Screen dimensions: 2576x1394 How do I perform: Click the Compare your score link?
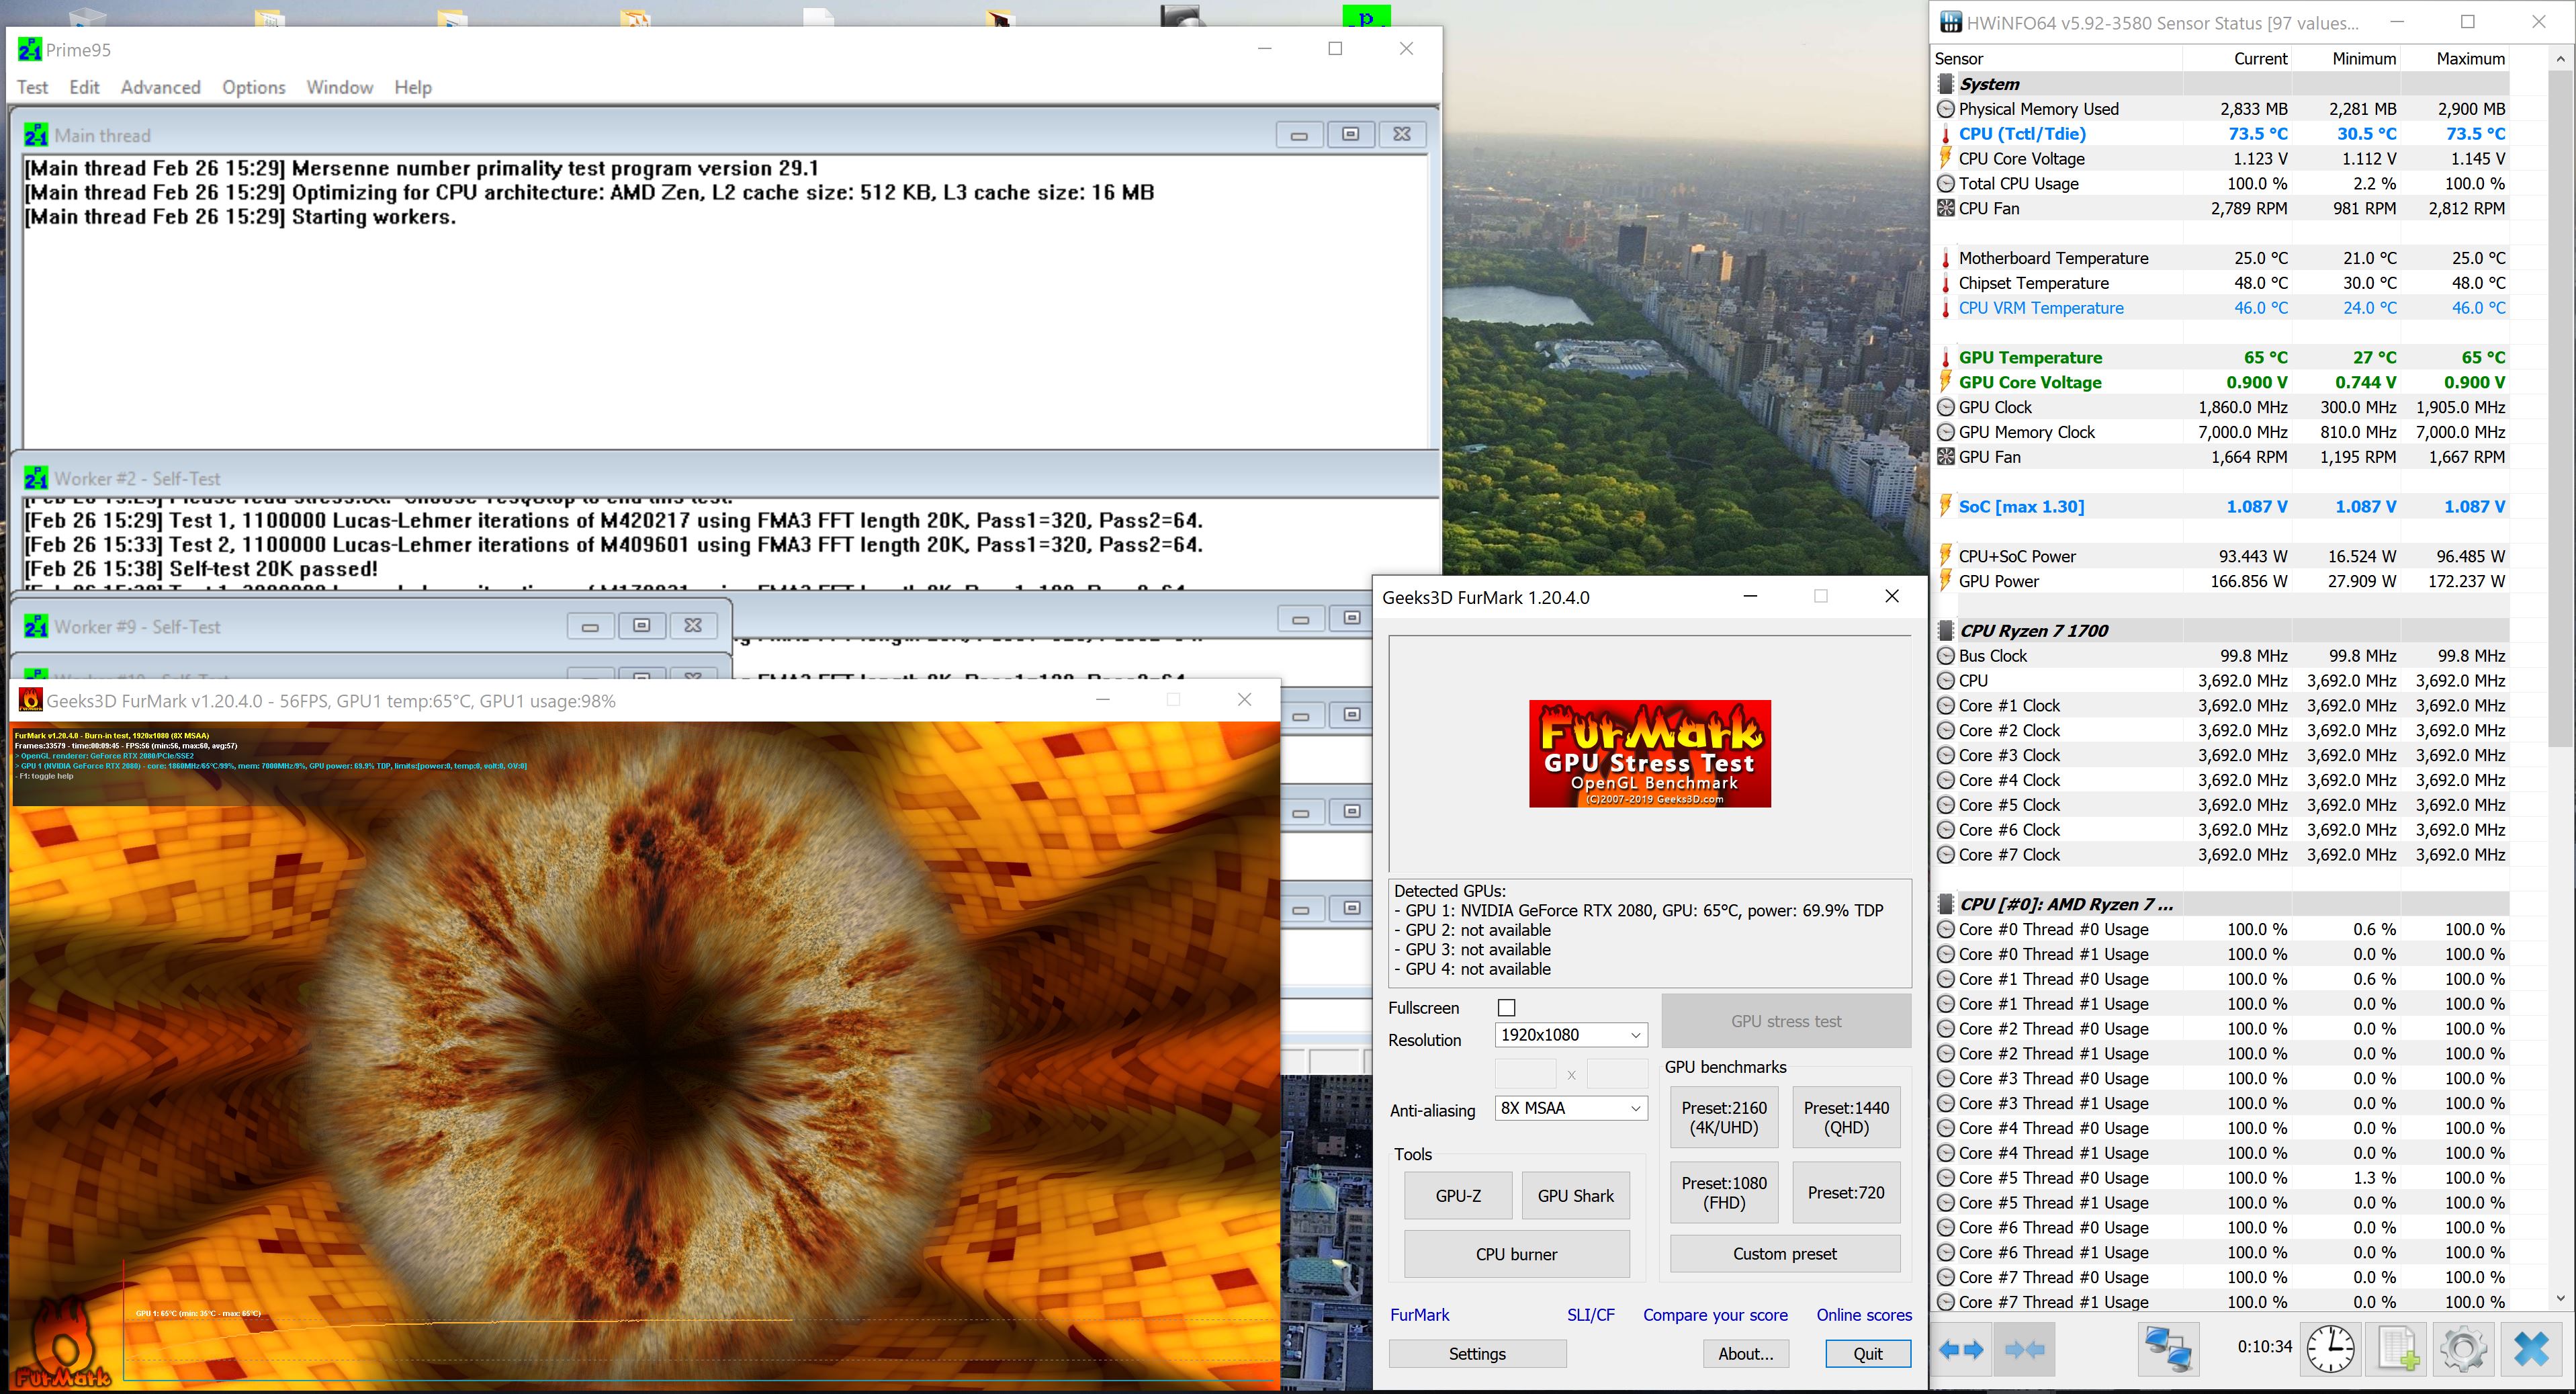pos(1715,1315)
